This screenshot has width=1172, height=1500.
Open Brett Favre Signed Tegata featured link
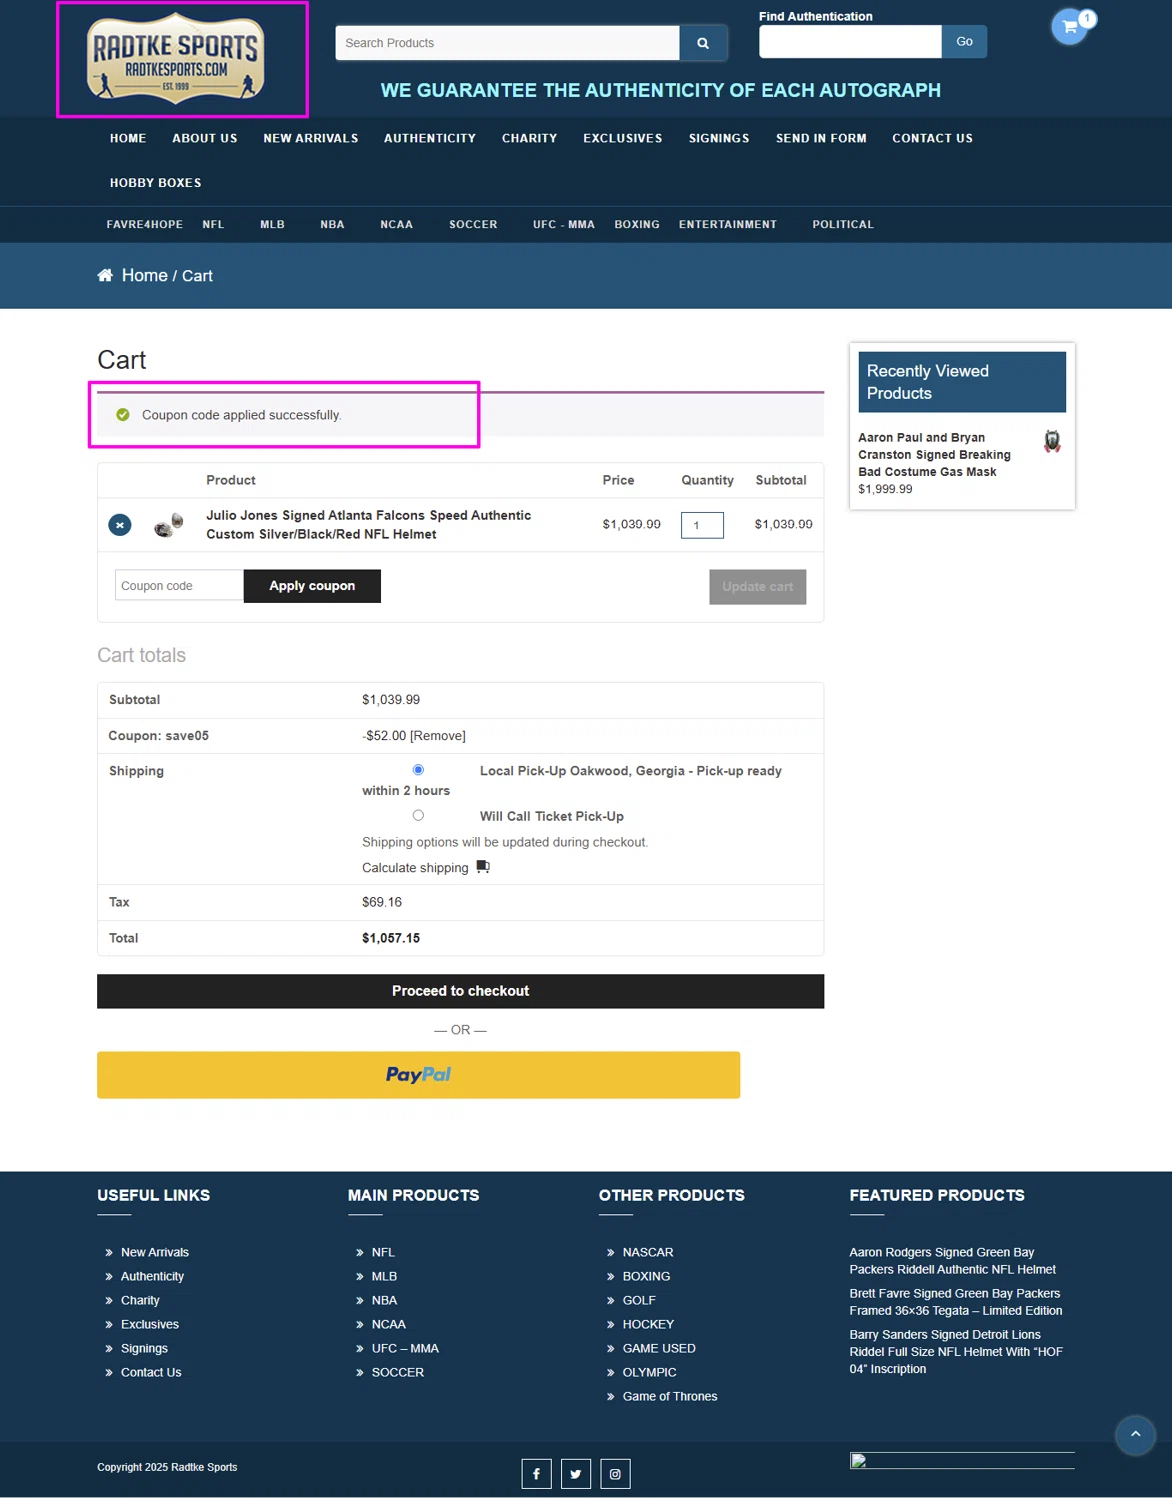(956, 1302)
